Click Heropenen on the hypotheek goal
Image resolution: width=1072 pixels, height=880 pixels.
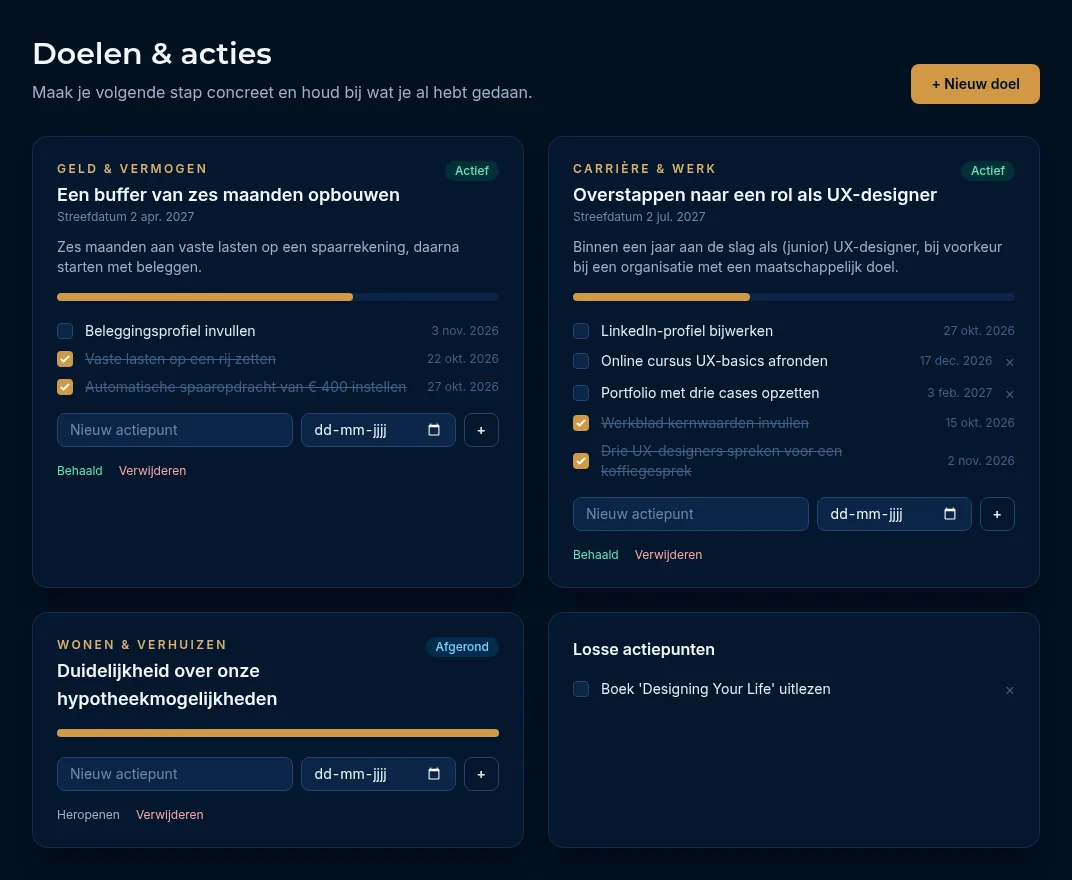point(88,814)
